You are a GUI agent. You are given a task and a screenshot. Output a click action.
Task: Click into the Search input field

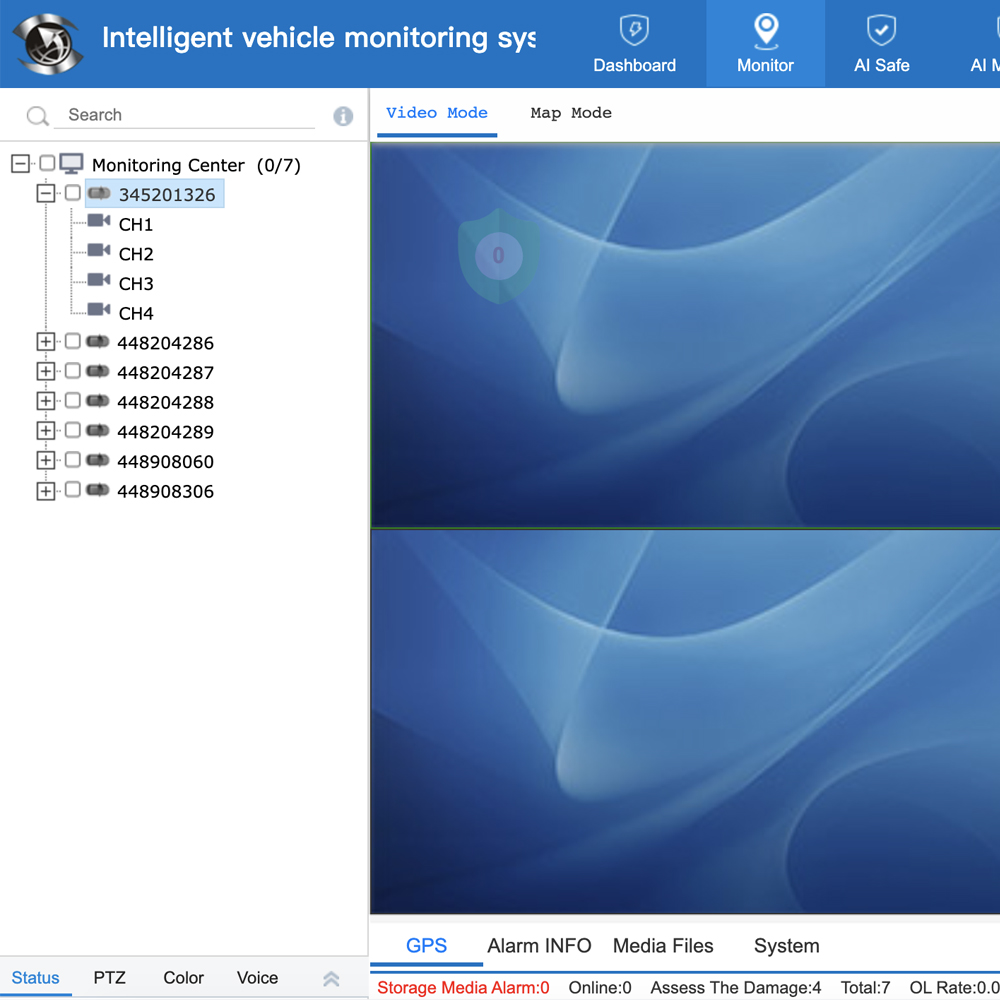pos(188,115)
